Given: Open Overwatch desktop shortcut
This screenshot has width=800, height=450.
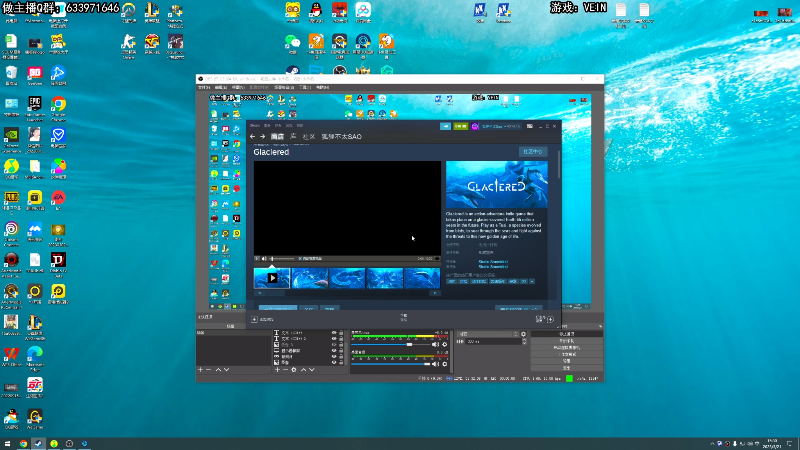Looking at the screenshot, I should pyautogui.click(x=129, y=13).
